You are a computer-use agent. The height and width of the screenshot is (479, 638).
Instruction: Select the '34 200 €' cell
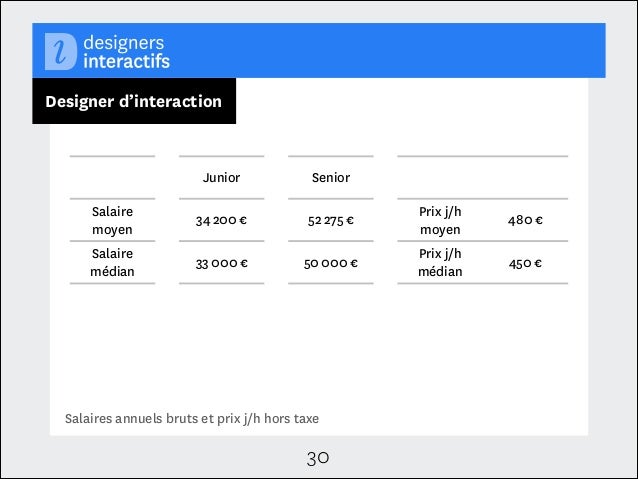pyautogui.click(x=221, y=220)
